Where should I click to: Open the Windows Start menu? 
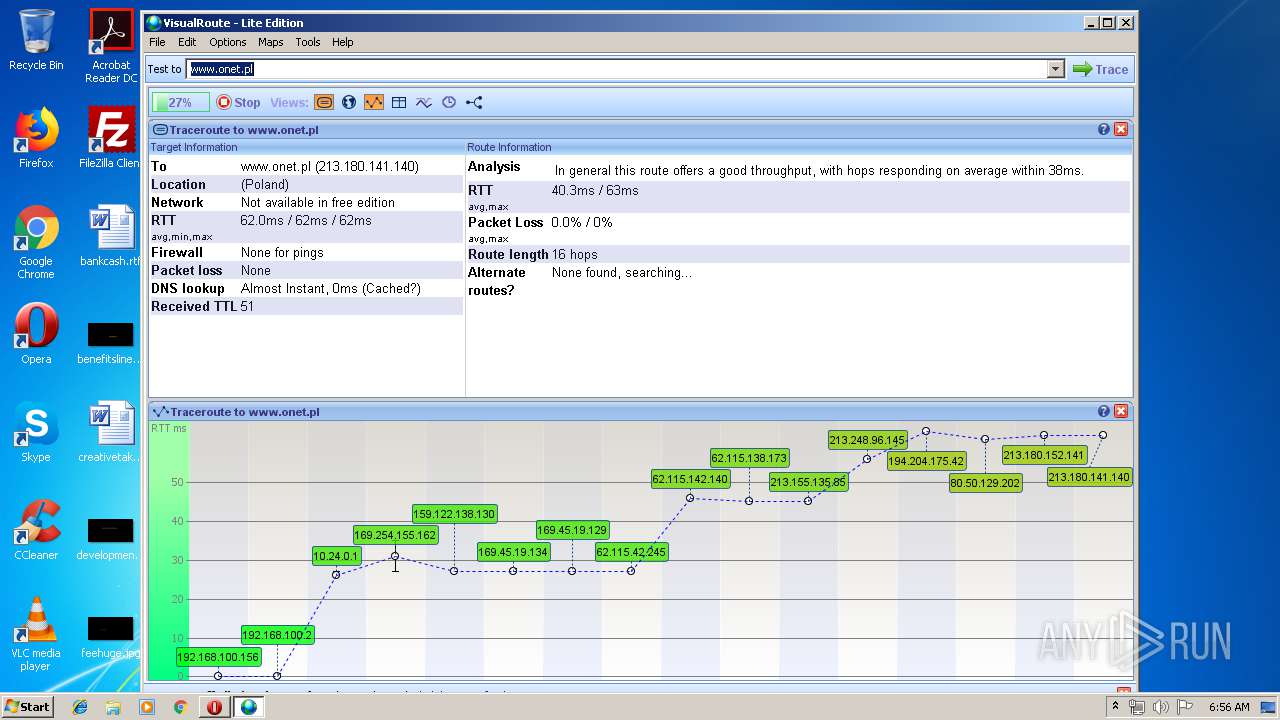pos(27,707)
